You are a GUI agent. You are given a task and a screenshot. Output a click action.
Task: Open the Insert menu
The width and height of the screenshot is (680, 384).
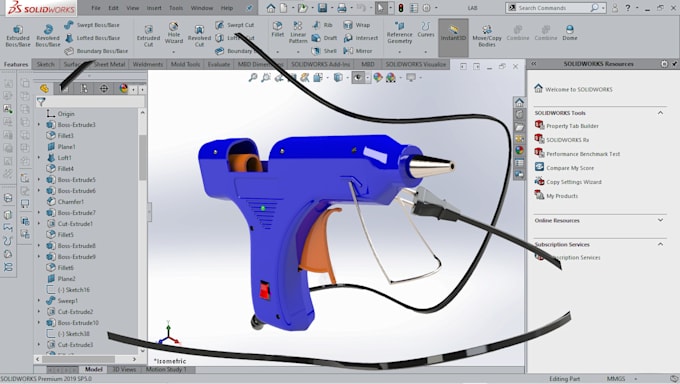(154, 8)
